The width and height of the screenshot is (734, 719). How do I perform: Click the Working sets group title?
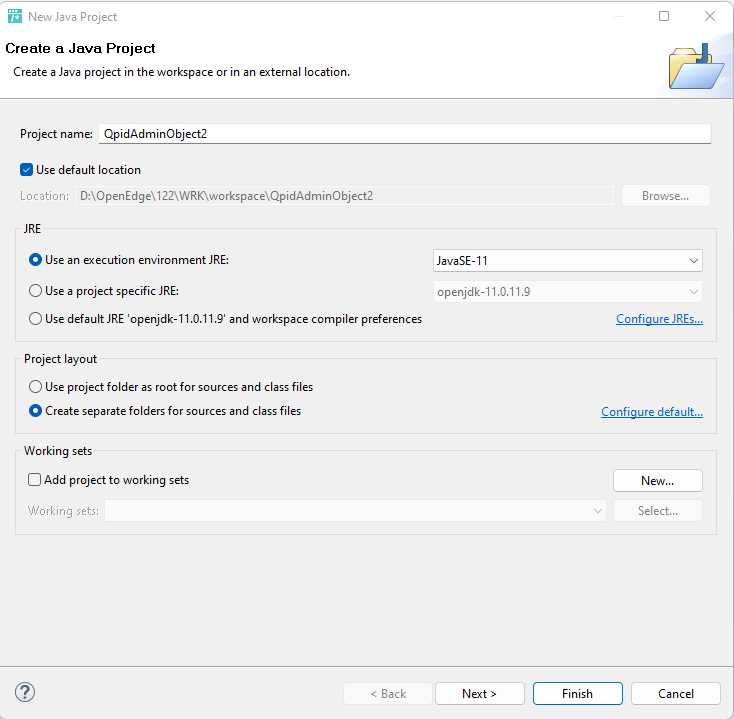point(58,451)
